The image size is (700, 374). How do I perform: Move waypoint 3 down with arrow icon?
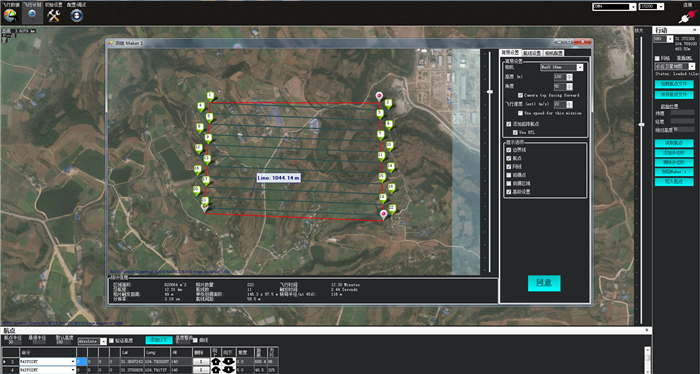tap(229, 362)
